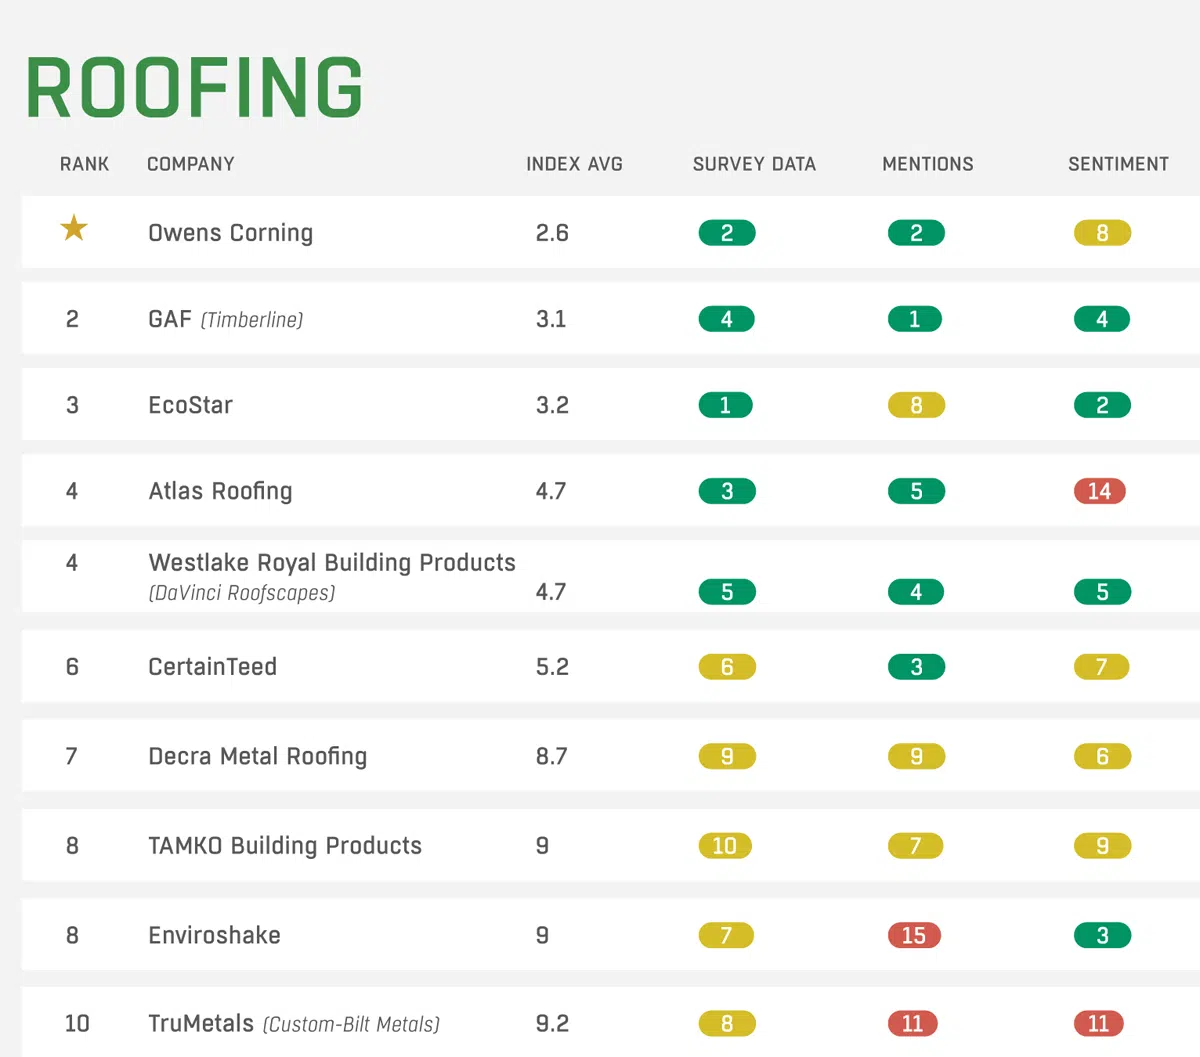Click GAF survey data badge 4
Viewport: 1200px width, 1057px height.
pos(726,319)
